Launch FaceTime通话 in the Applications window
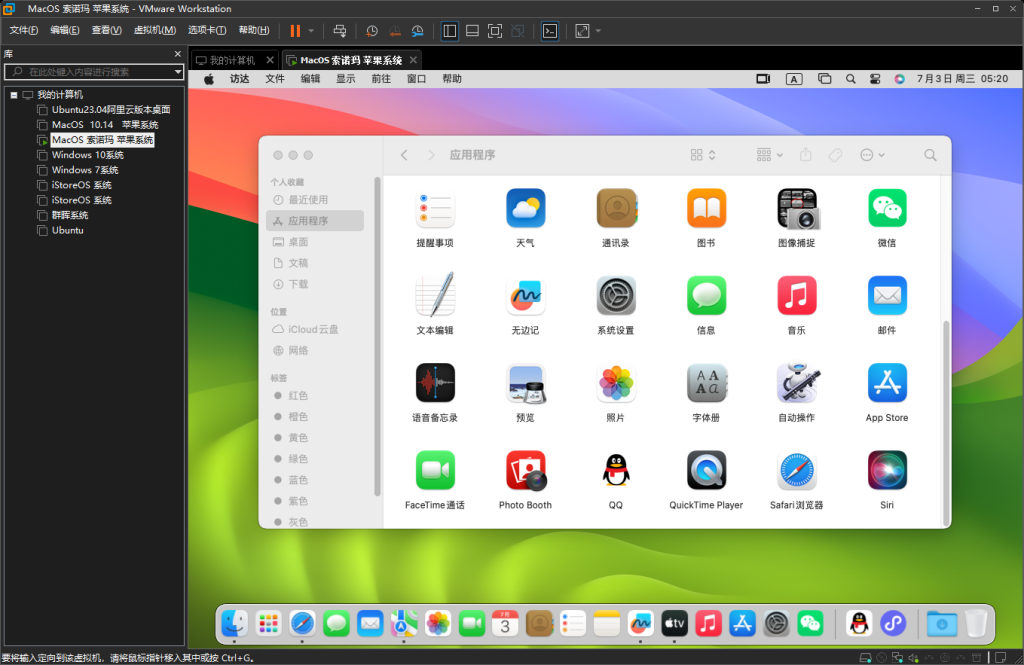 (435, 471)
